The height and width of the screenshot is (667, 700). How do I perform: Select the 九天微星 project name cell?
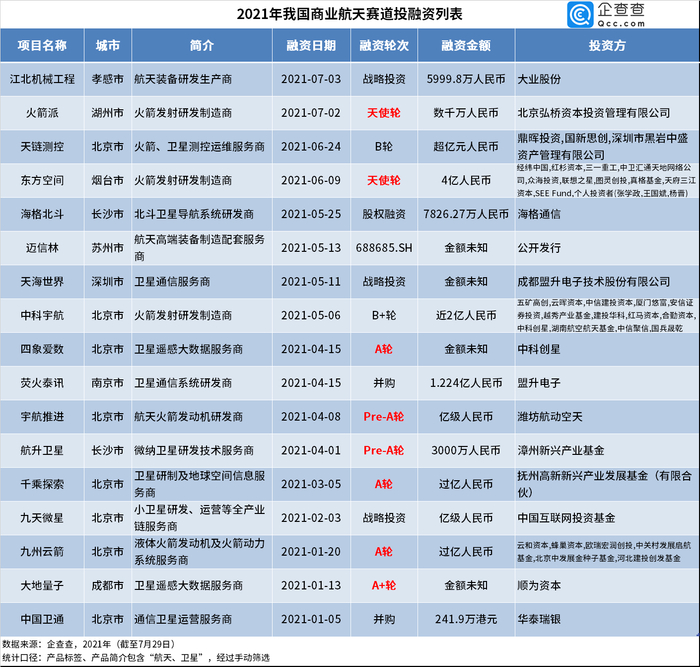42,518
